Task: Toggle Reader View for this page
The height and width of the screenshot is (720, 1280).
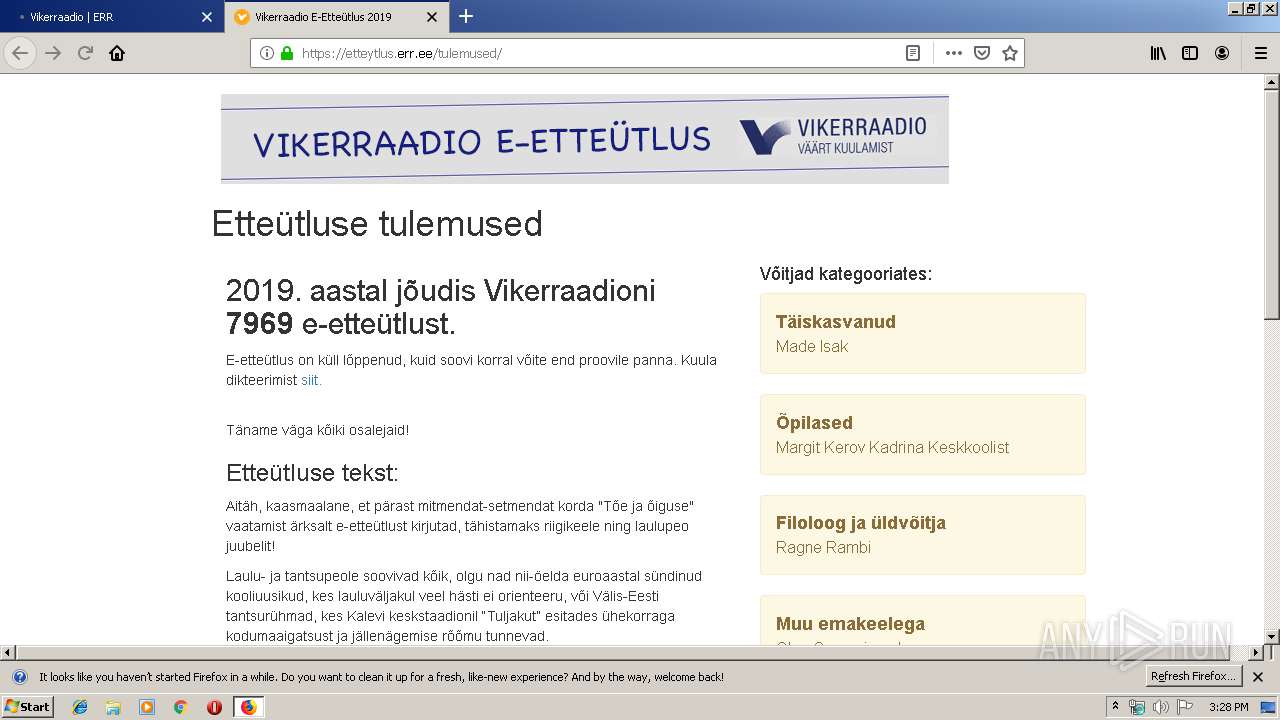Action: pyautogui.click(x=913, y=53)
